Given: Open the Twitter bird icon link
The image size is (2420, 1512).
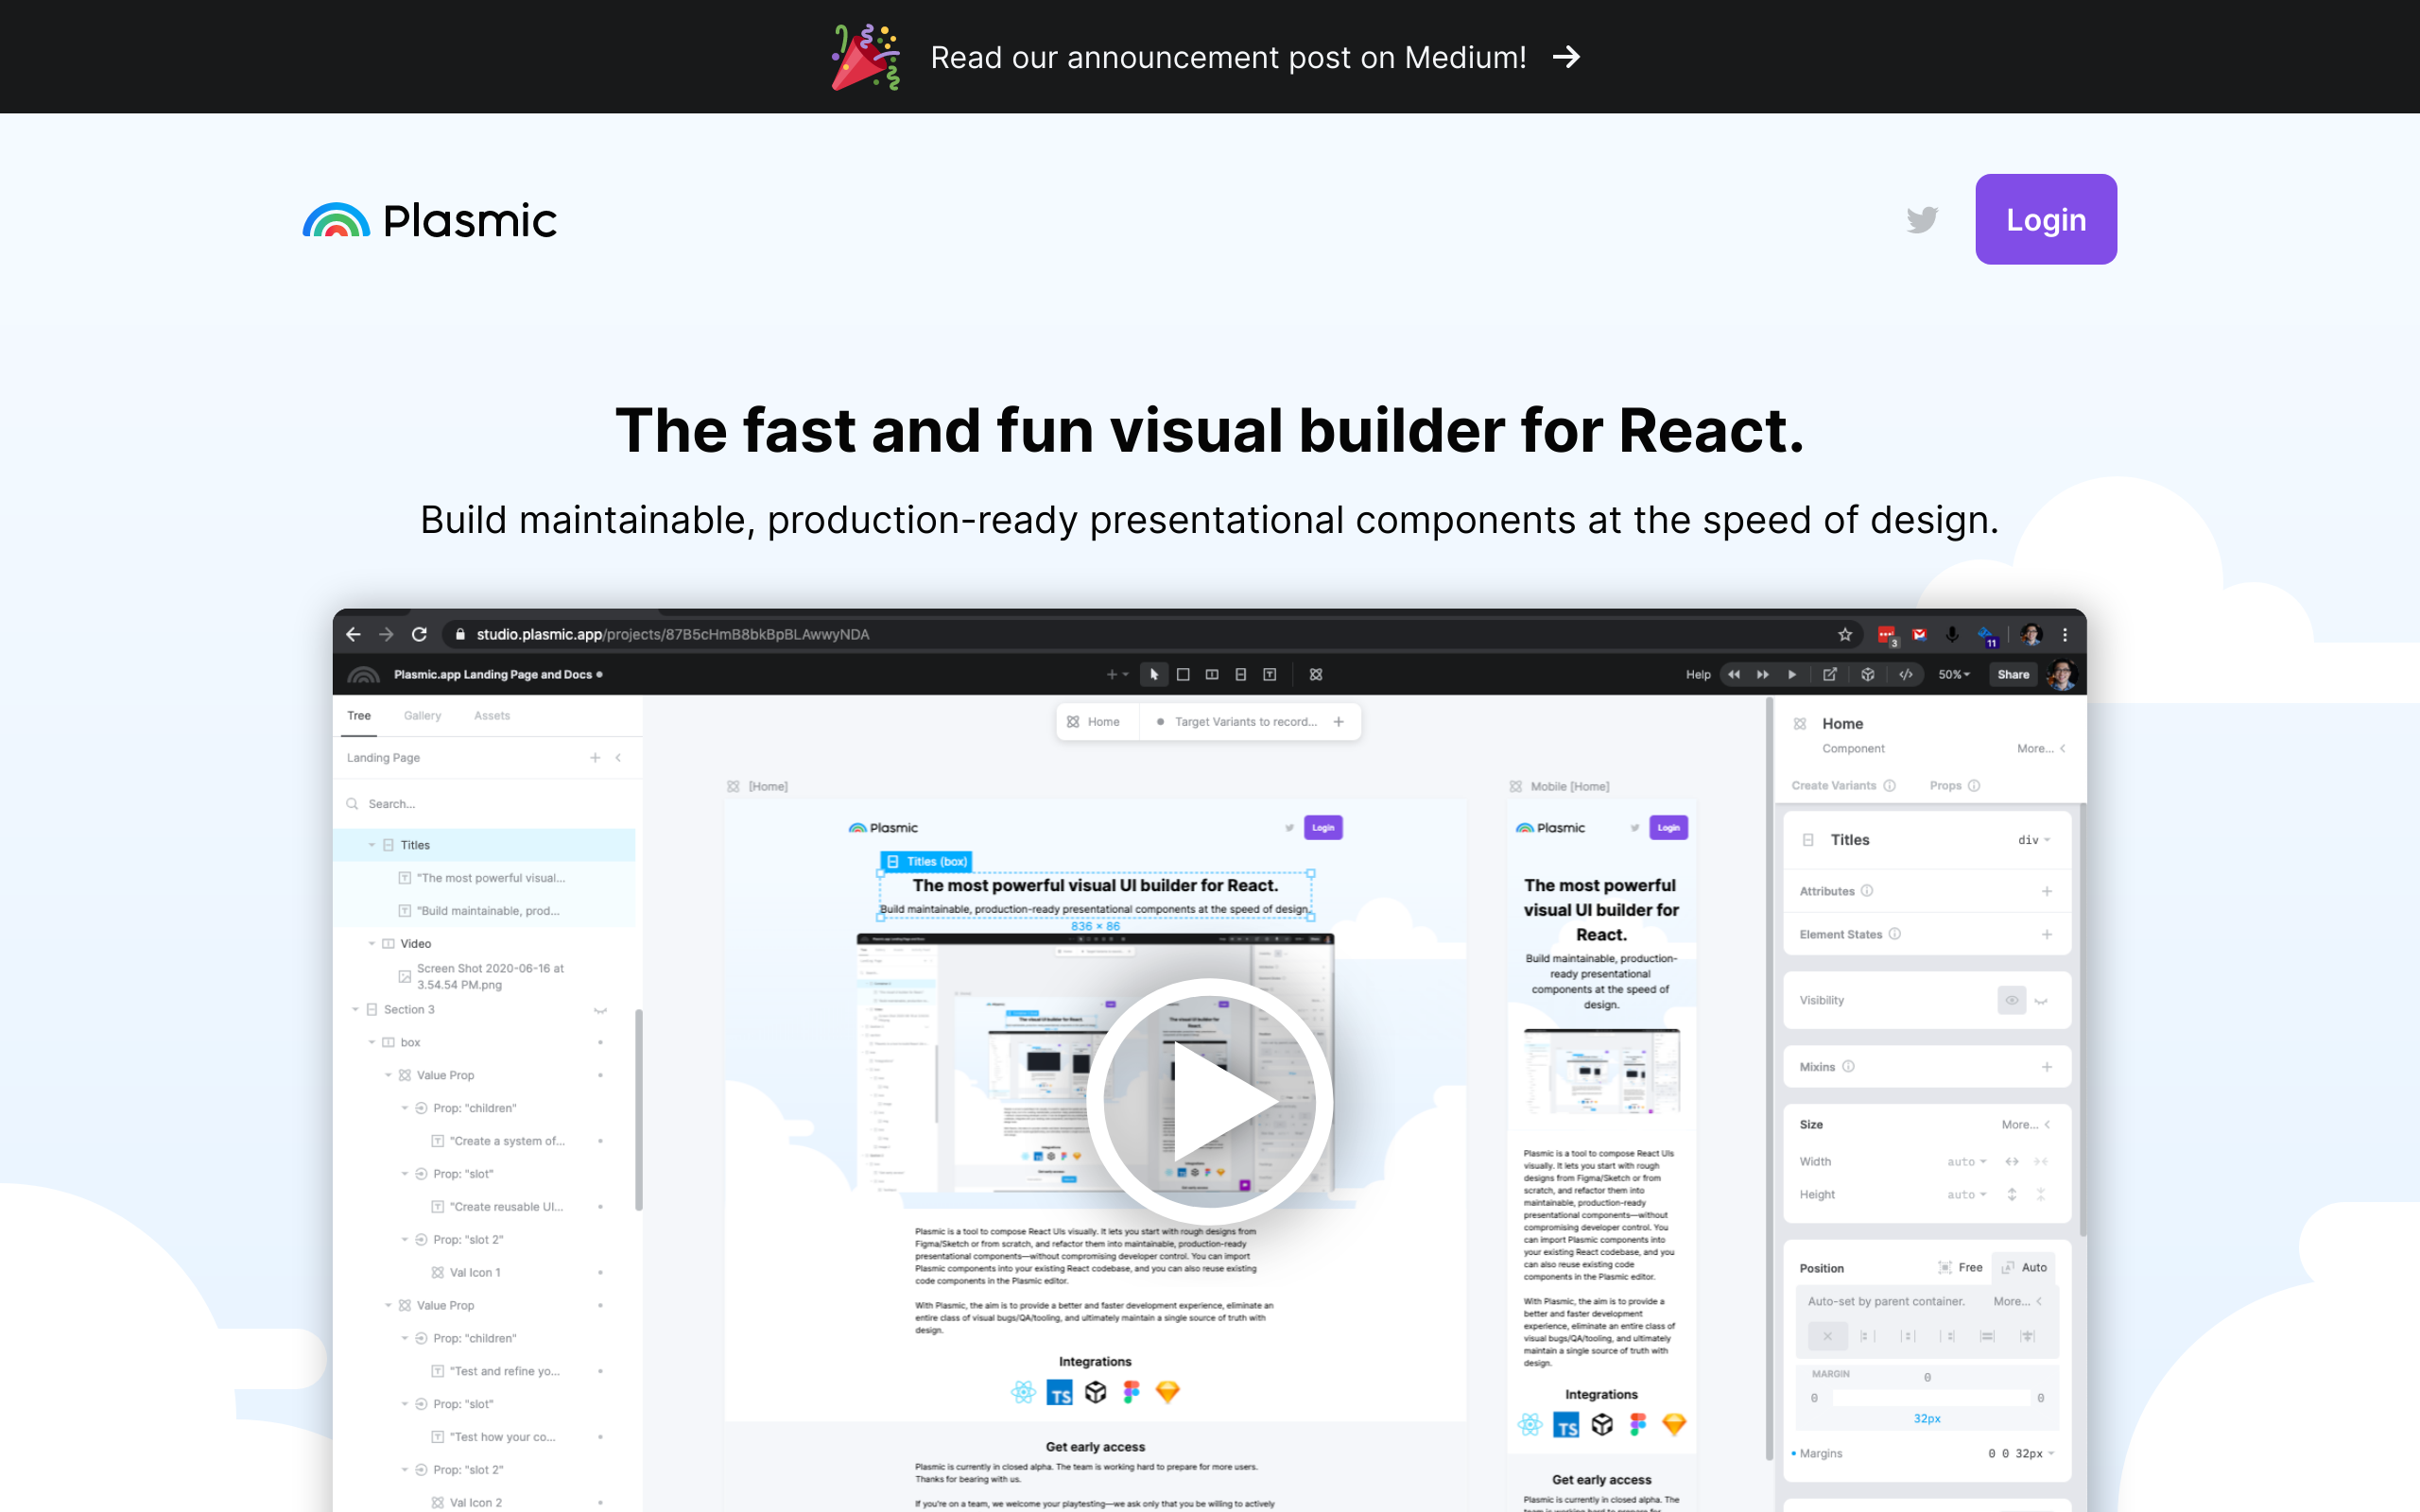Looking at the screenshot, I should [x=1921, y=220].
